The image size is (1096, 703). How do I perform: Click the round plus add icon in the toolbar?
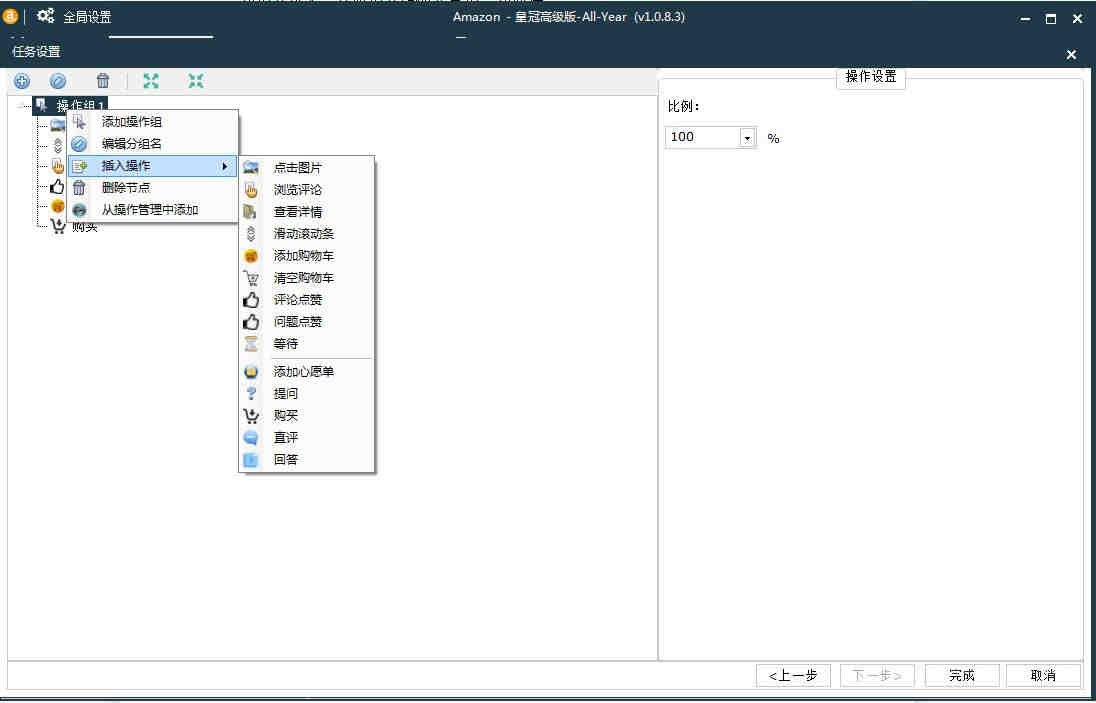[22, 81]
